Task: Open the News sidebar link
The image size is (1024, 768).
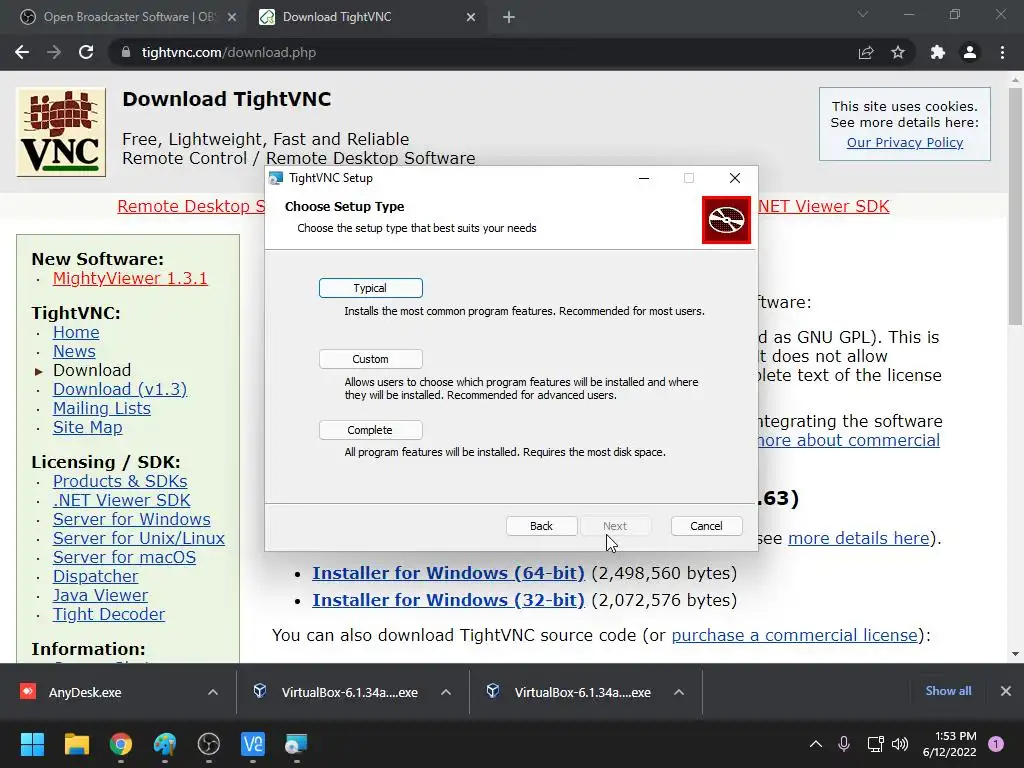Action: tap(74, 351)
